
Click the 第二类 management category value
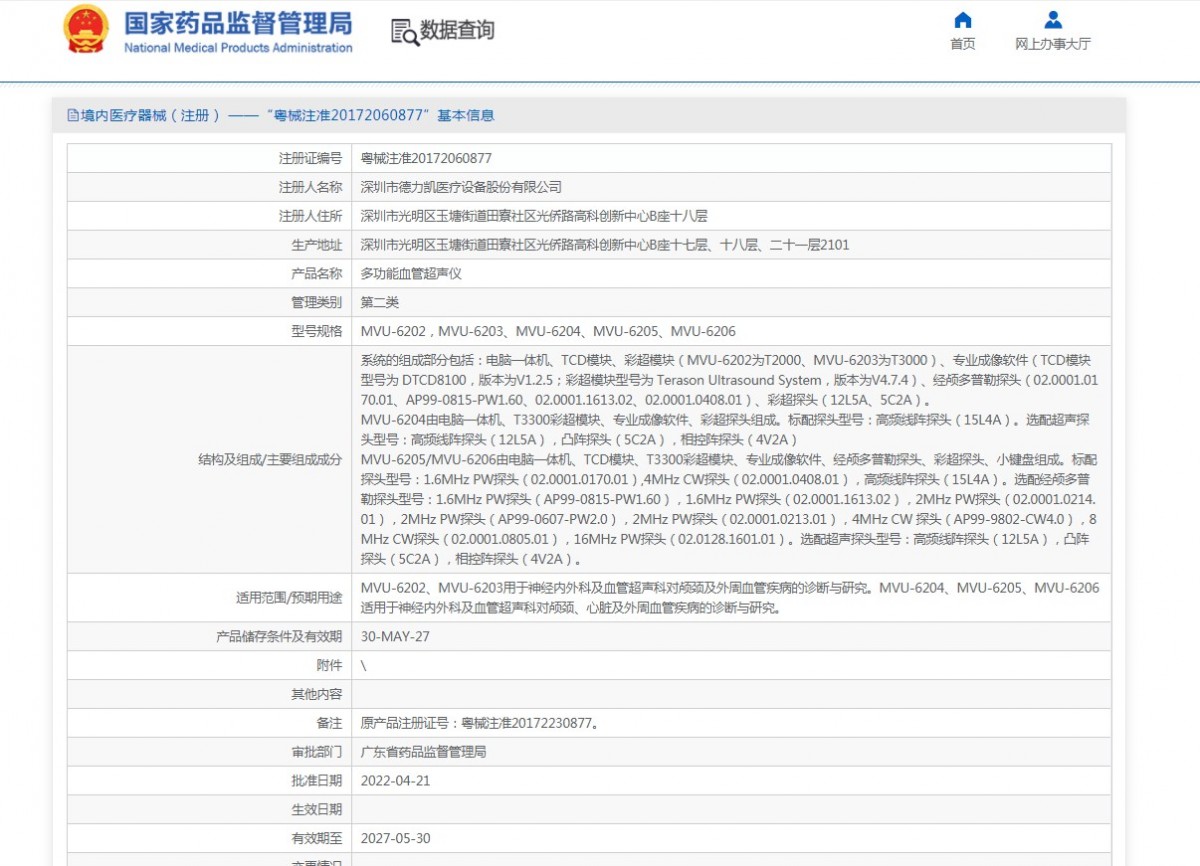[x=380, y=302]
